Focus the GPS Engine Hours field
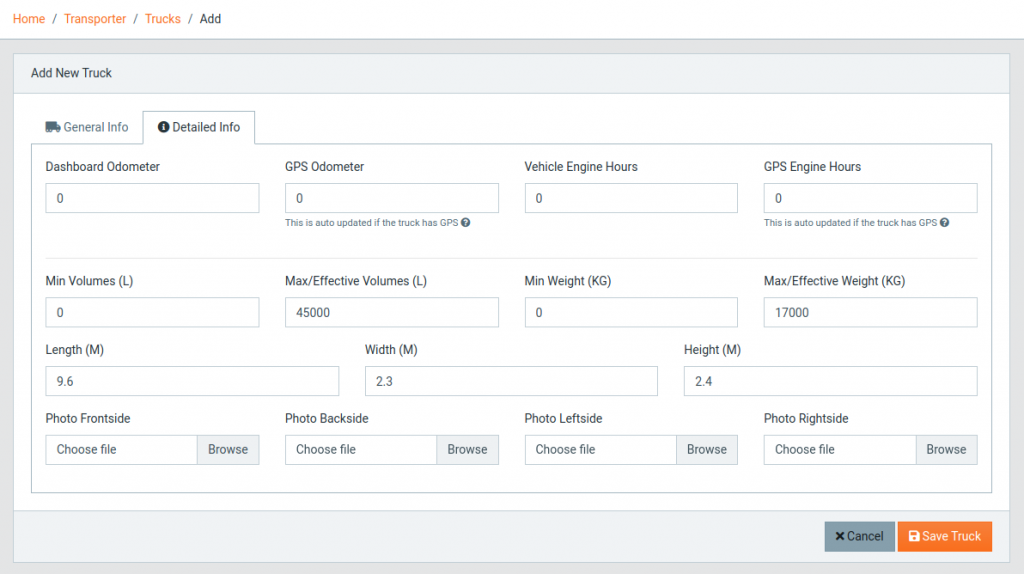 click(871, 198)
